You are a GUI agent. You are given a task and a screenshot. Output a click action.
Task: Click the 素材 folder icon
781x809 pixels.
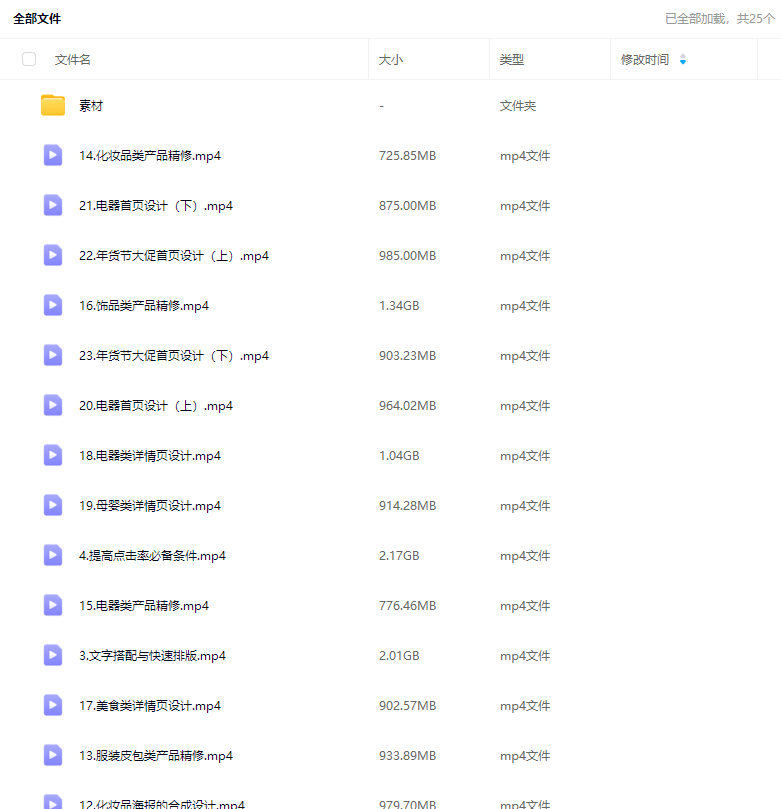[x=53, y=105]
